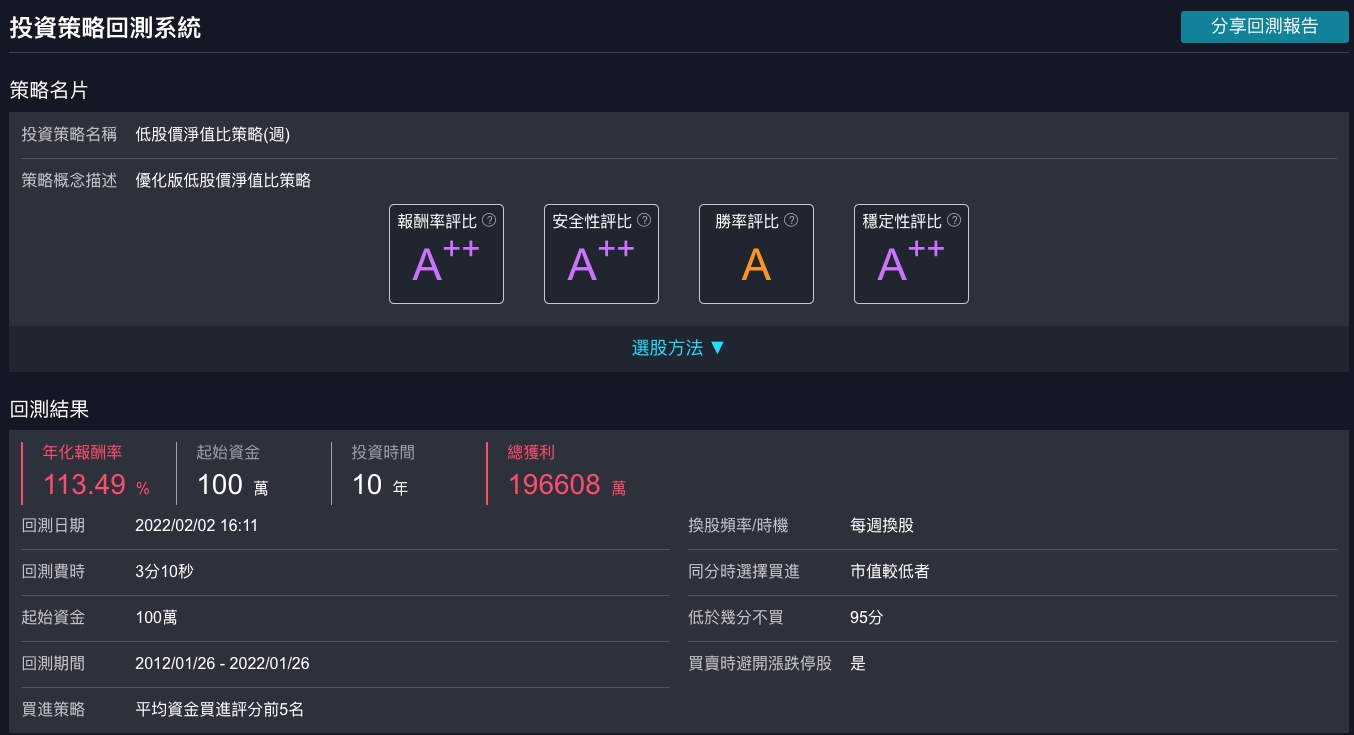Click the 每週換股 rebalancing frequency value
Image resolution: width=1354 pixels, height=735 pixels.
(x=881, y=525)
